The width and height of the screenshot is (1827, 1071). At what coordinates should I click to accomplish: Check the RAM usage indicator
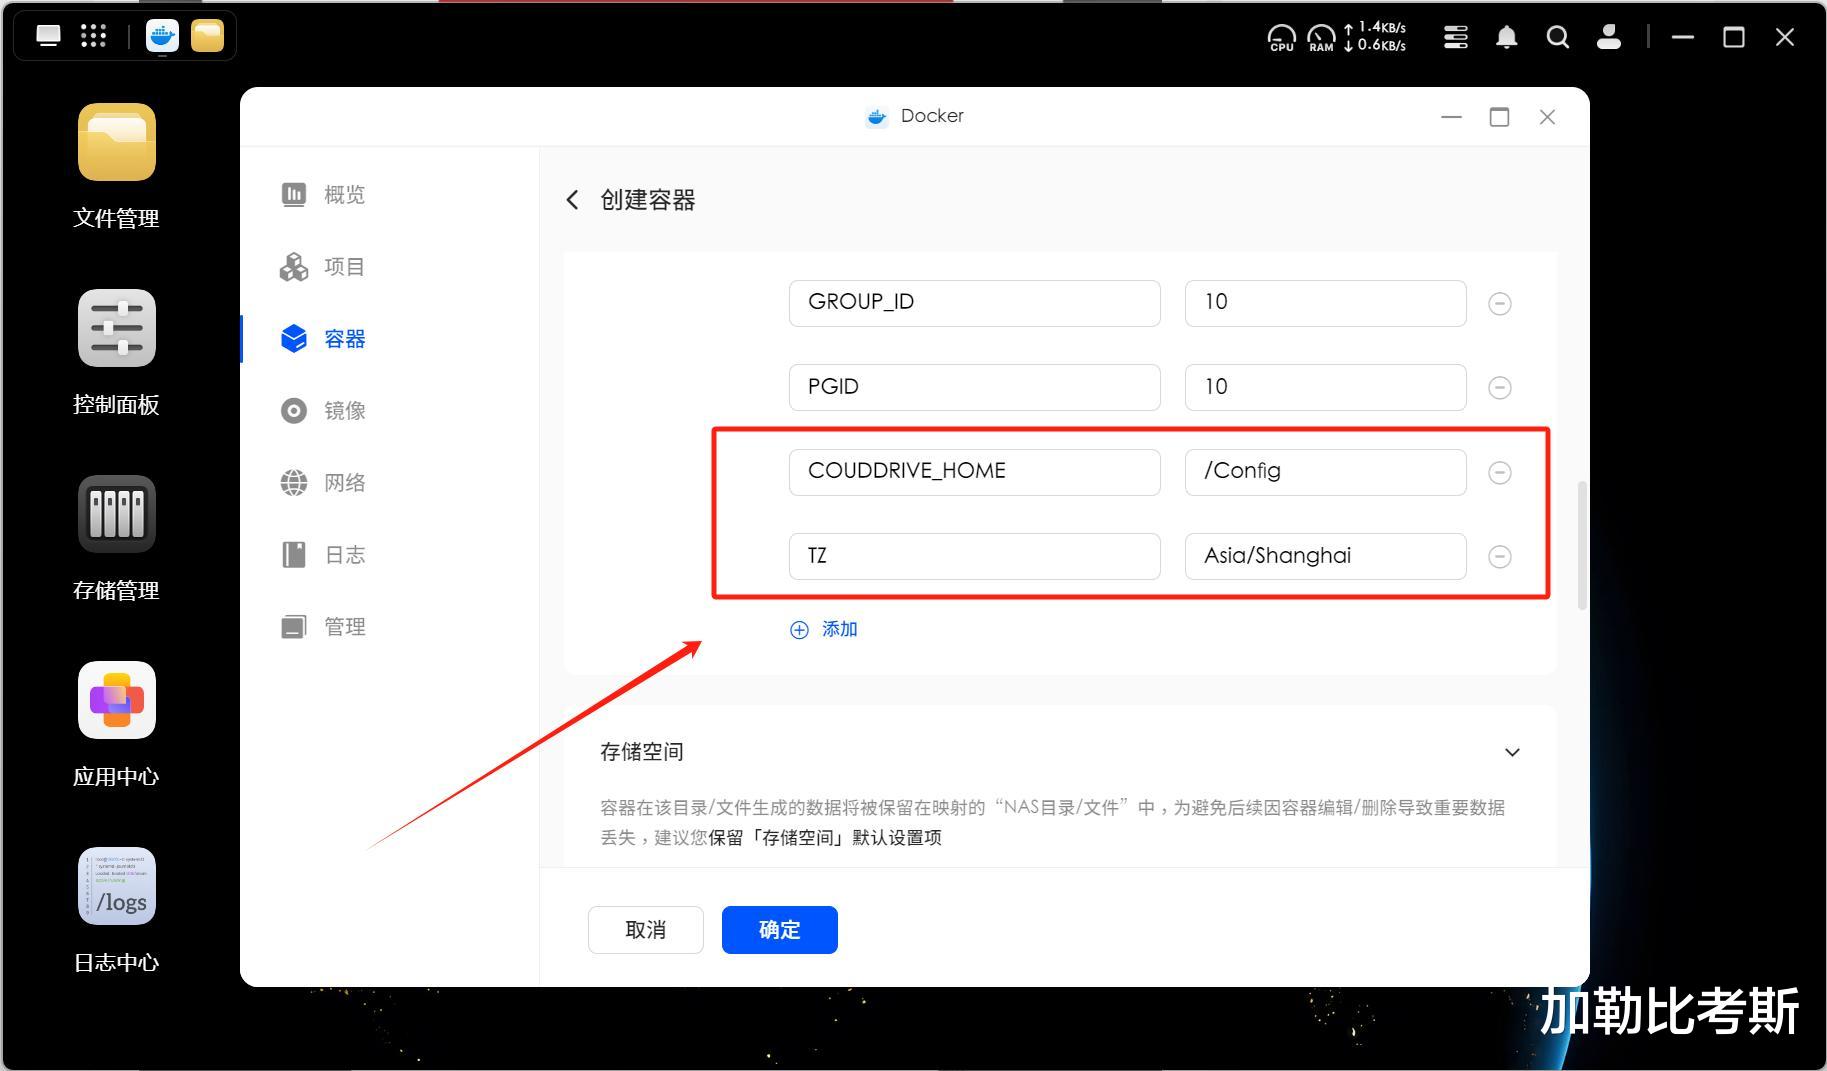[x=1321, y=38]
